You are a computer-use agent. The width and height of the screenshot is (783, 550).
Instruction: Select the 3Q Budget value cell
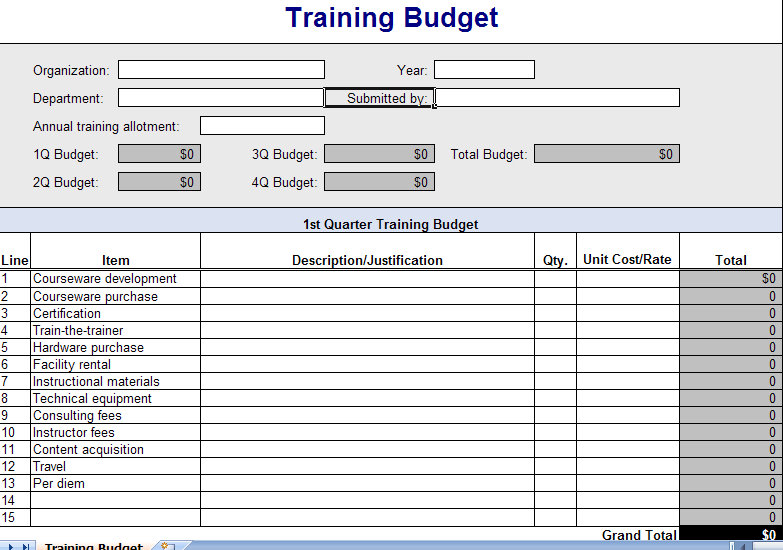(380, 154)
